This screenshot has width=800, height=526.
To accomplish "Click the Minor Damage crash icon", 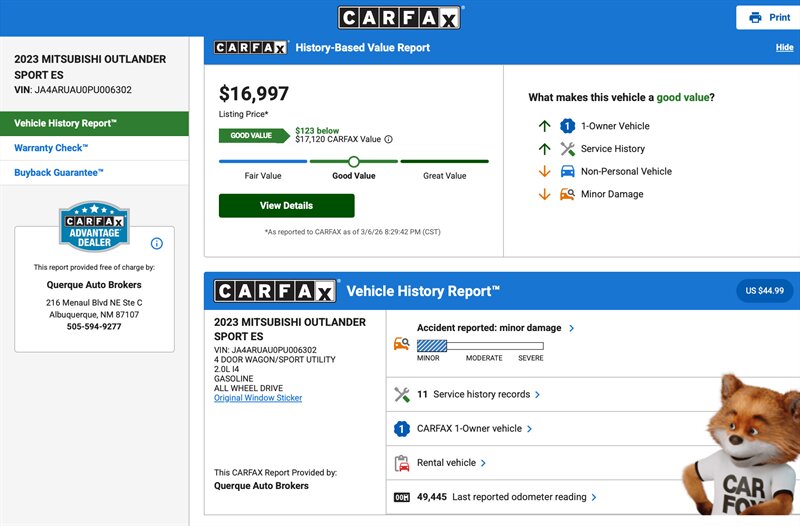I will tap(567, 194).
